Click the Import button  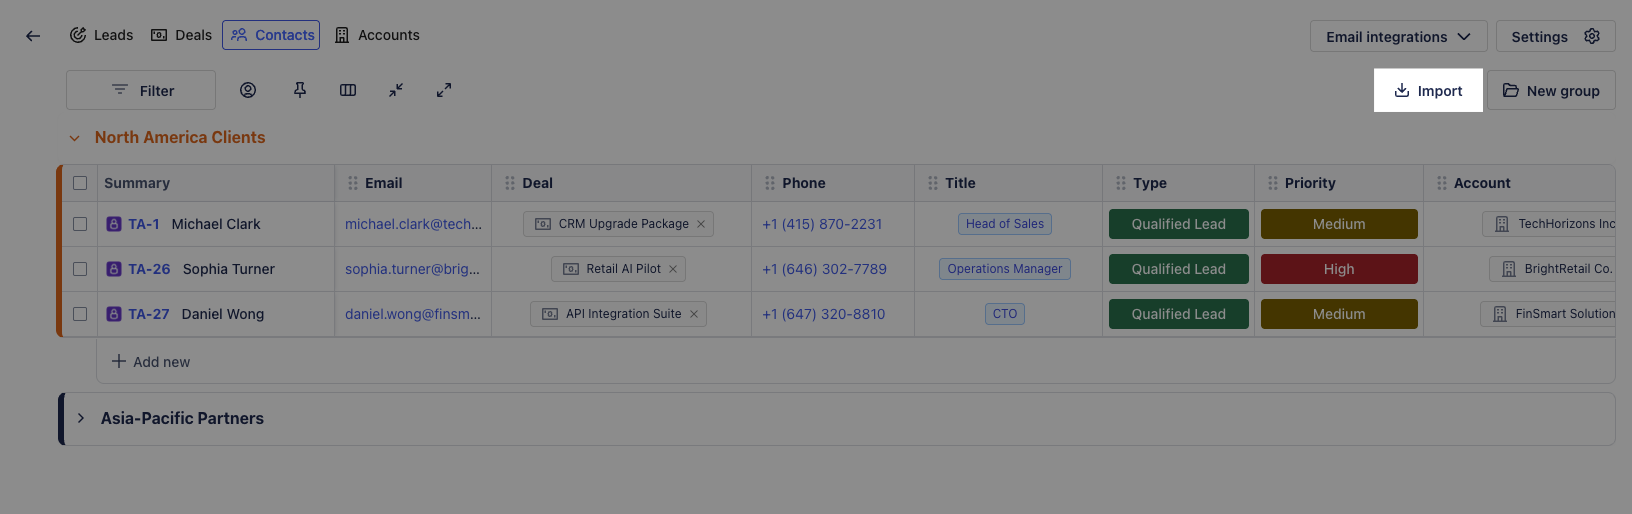click(1428, 91)
